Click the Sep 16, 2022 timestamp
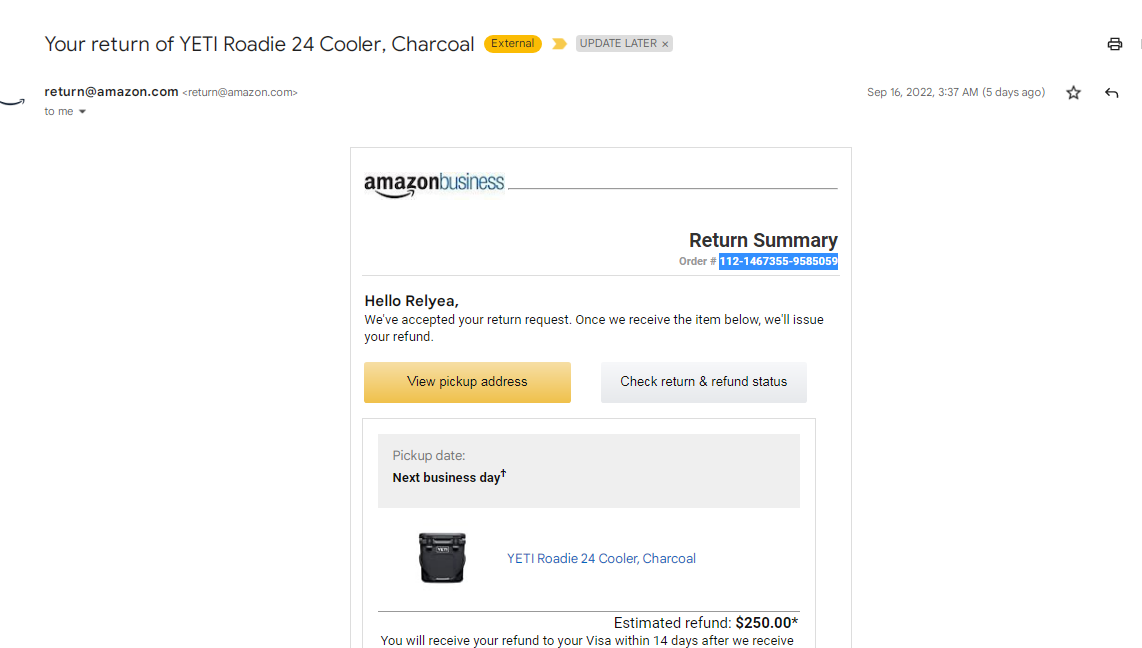Image resolution: width=1142 pixels, height=648 pixels. 956,92
